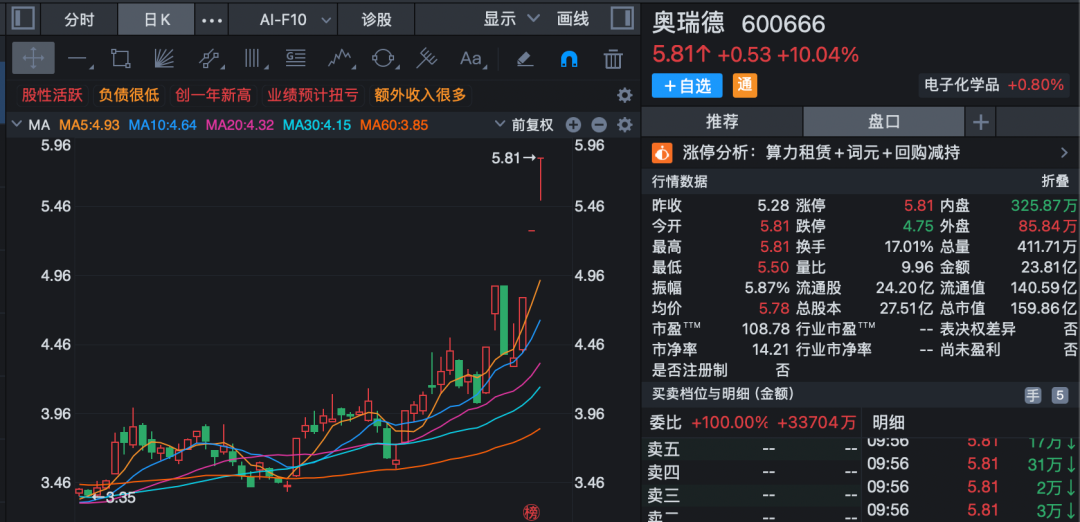Screen dimensions: 1080x522
Task: Click the 卖五 order book row
Action: pyautogui.click(x=751, y=450)
